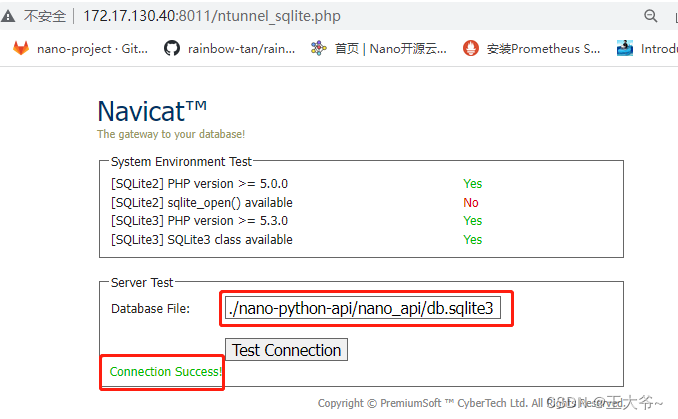This screenshot has width=678, height=419.
Task: Click the Prometheus flame bookmark icon
Action: point(471,48)
